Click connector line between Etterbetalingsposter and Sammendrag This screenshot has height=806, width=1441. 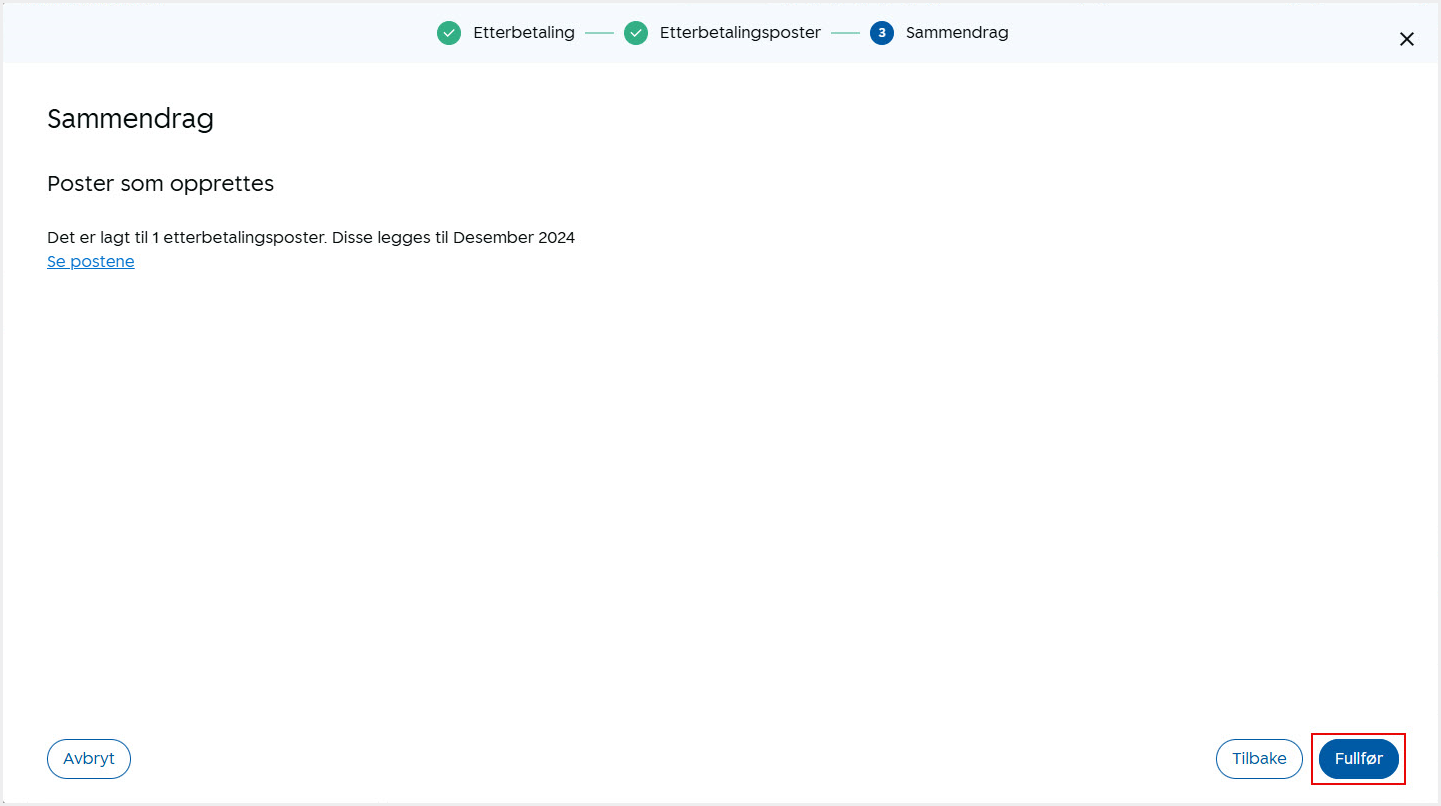845,33
